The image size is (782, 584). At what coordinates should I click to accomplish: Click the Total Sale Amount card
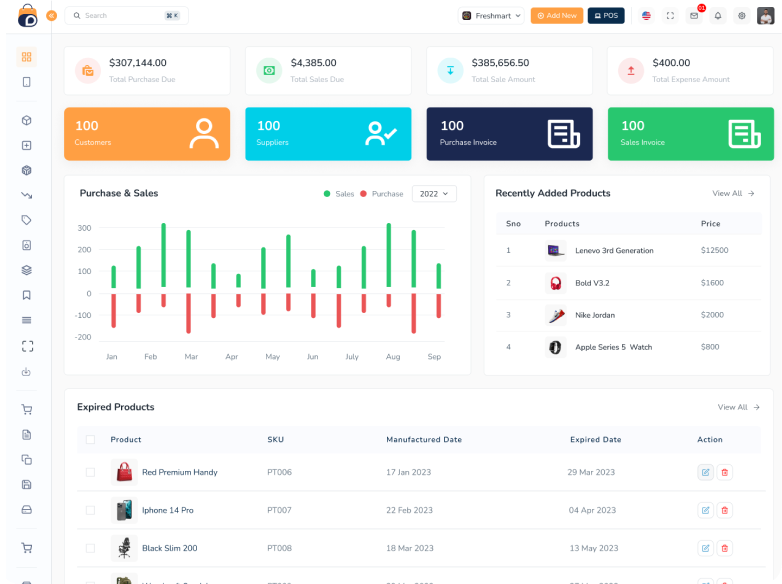510,71
